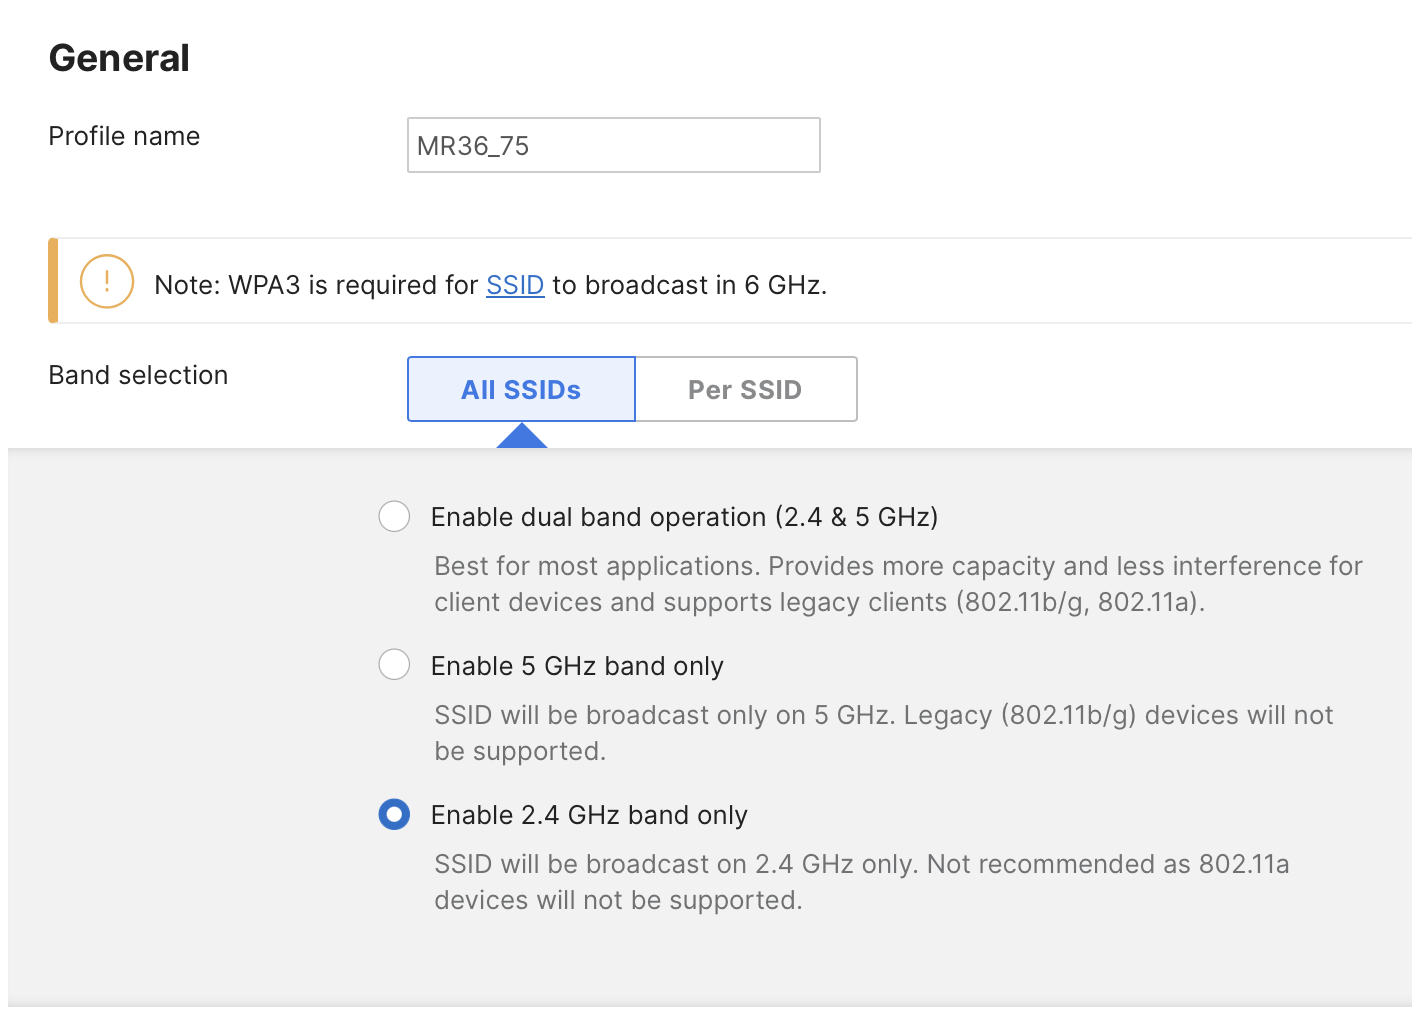Screen dimensions: 1412x1016
Task: Click inside the Profile name text field
Action: click(612, 145)
